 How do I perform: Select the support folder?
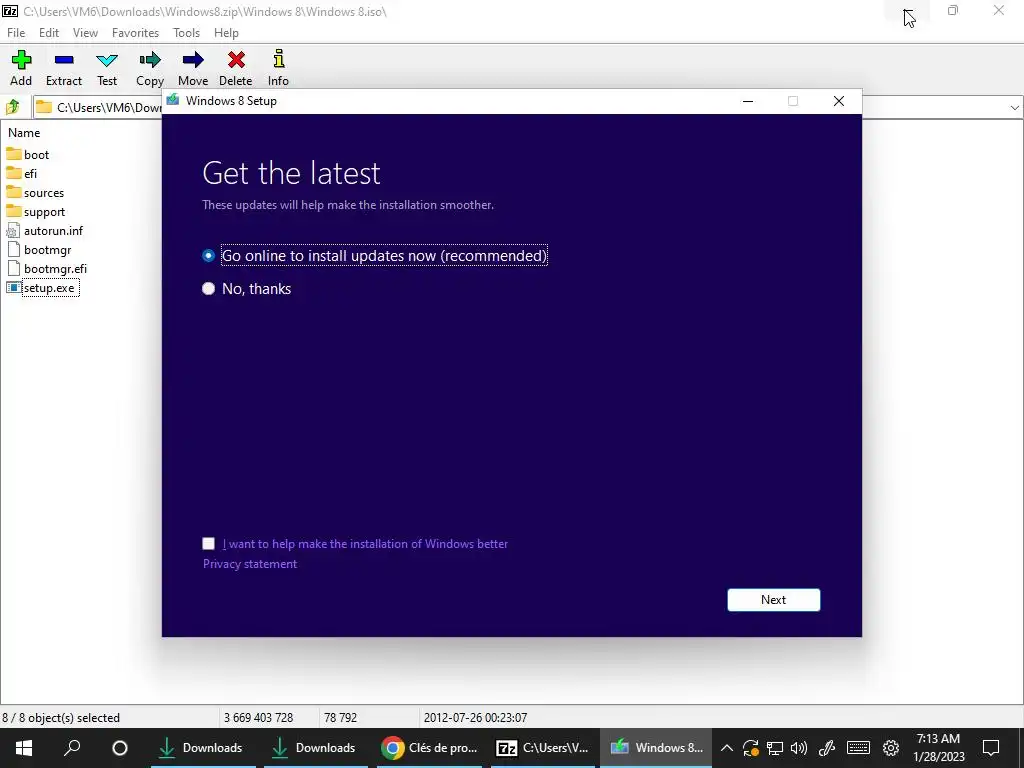(x=35, y=212)
